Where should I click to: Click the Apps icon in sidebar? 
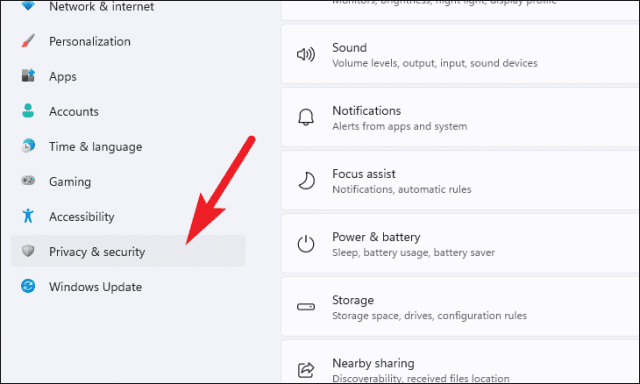(x=28, y=76)
